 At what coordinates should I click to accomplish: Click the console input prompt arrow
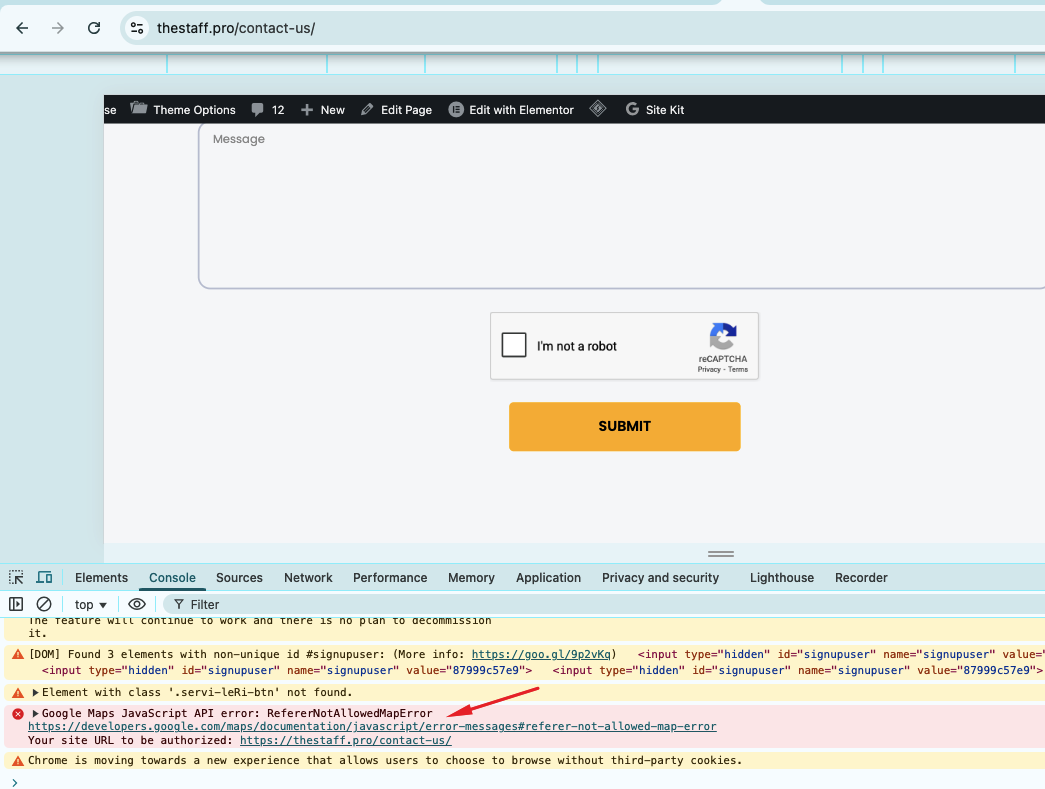coord(15,782)
